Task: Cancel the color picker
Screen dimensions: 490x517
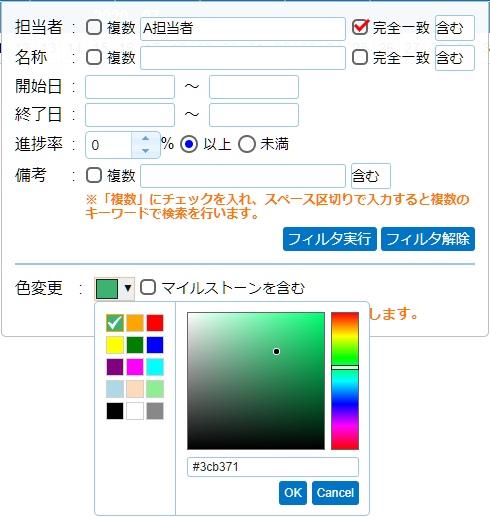Action: click(335, 493)
